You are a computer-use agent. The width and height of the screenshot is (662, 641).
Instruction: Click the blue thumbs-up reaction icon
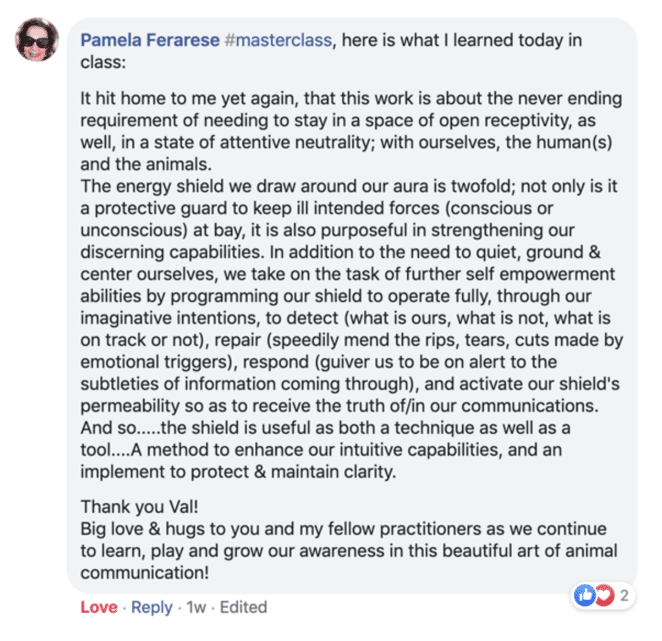tap(585, 595)
